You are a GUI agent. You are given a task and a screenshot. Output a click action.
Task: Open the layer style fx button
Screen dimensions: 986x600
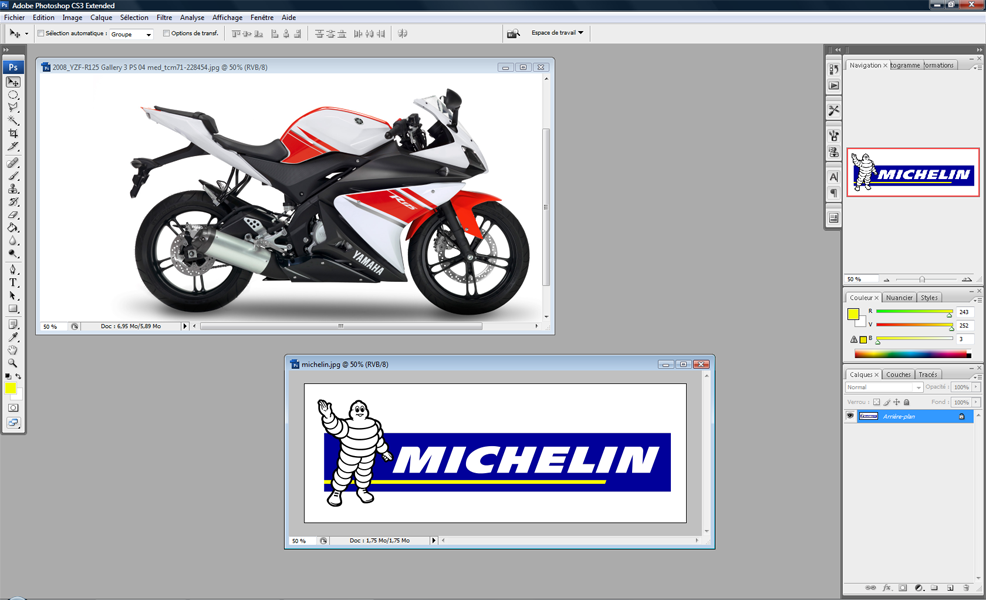point(887,588)
